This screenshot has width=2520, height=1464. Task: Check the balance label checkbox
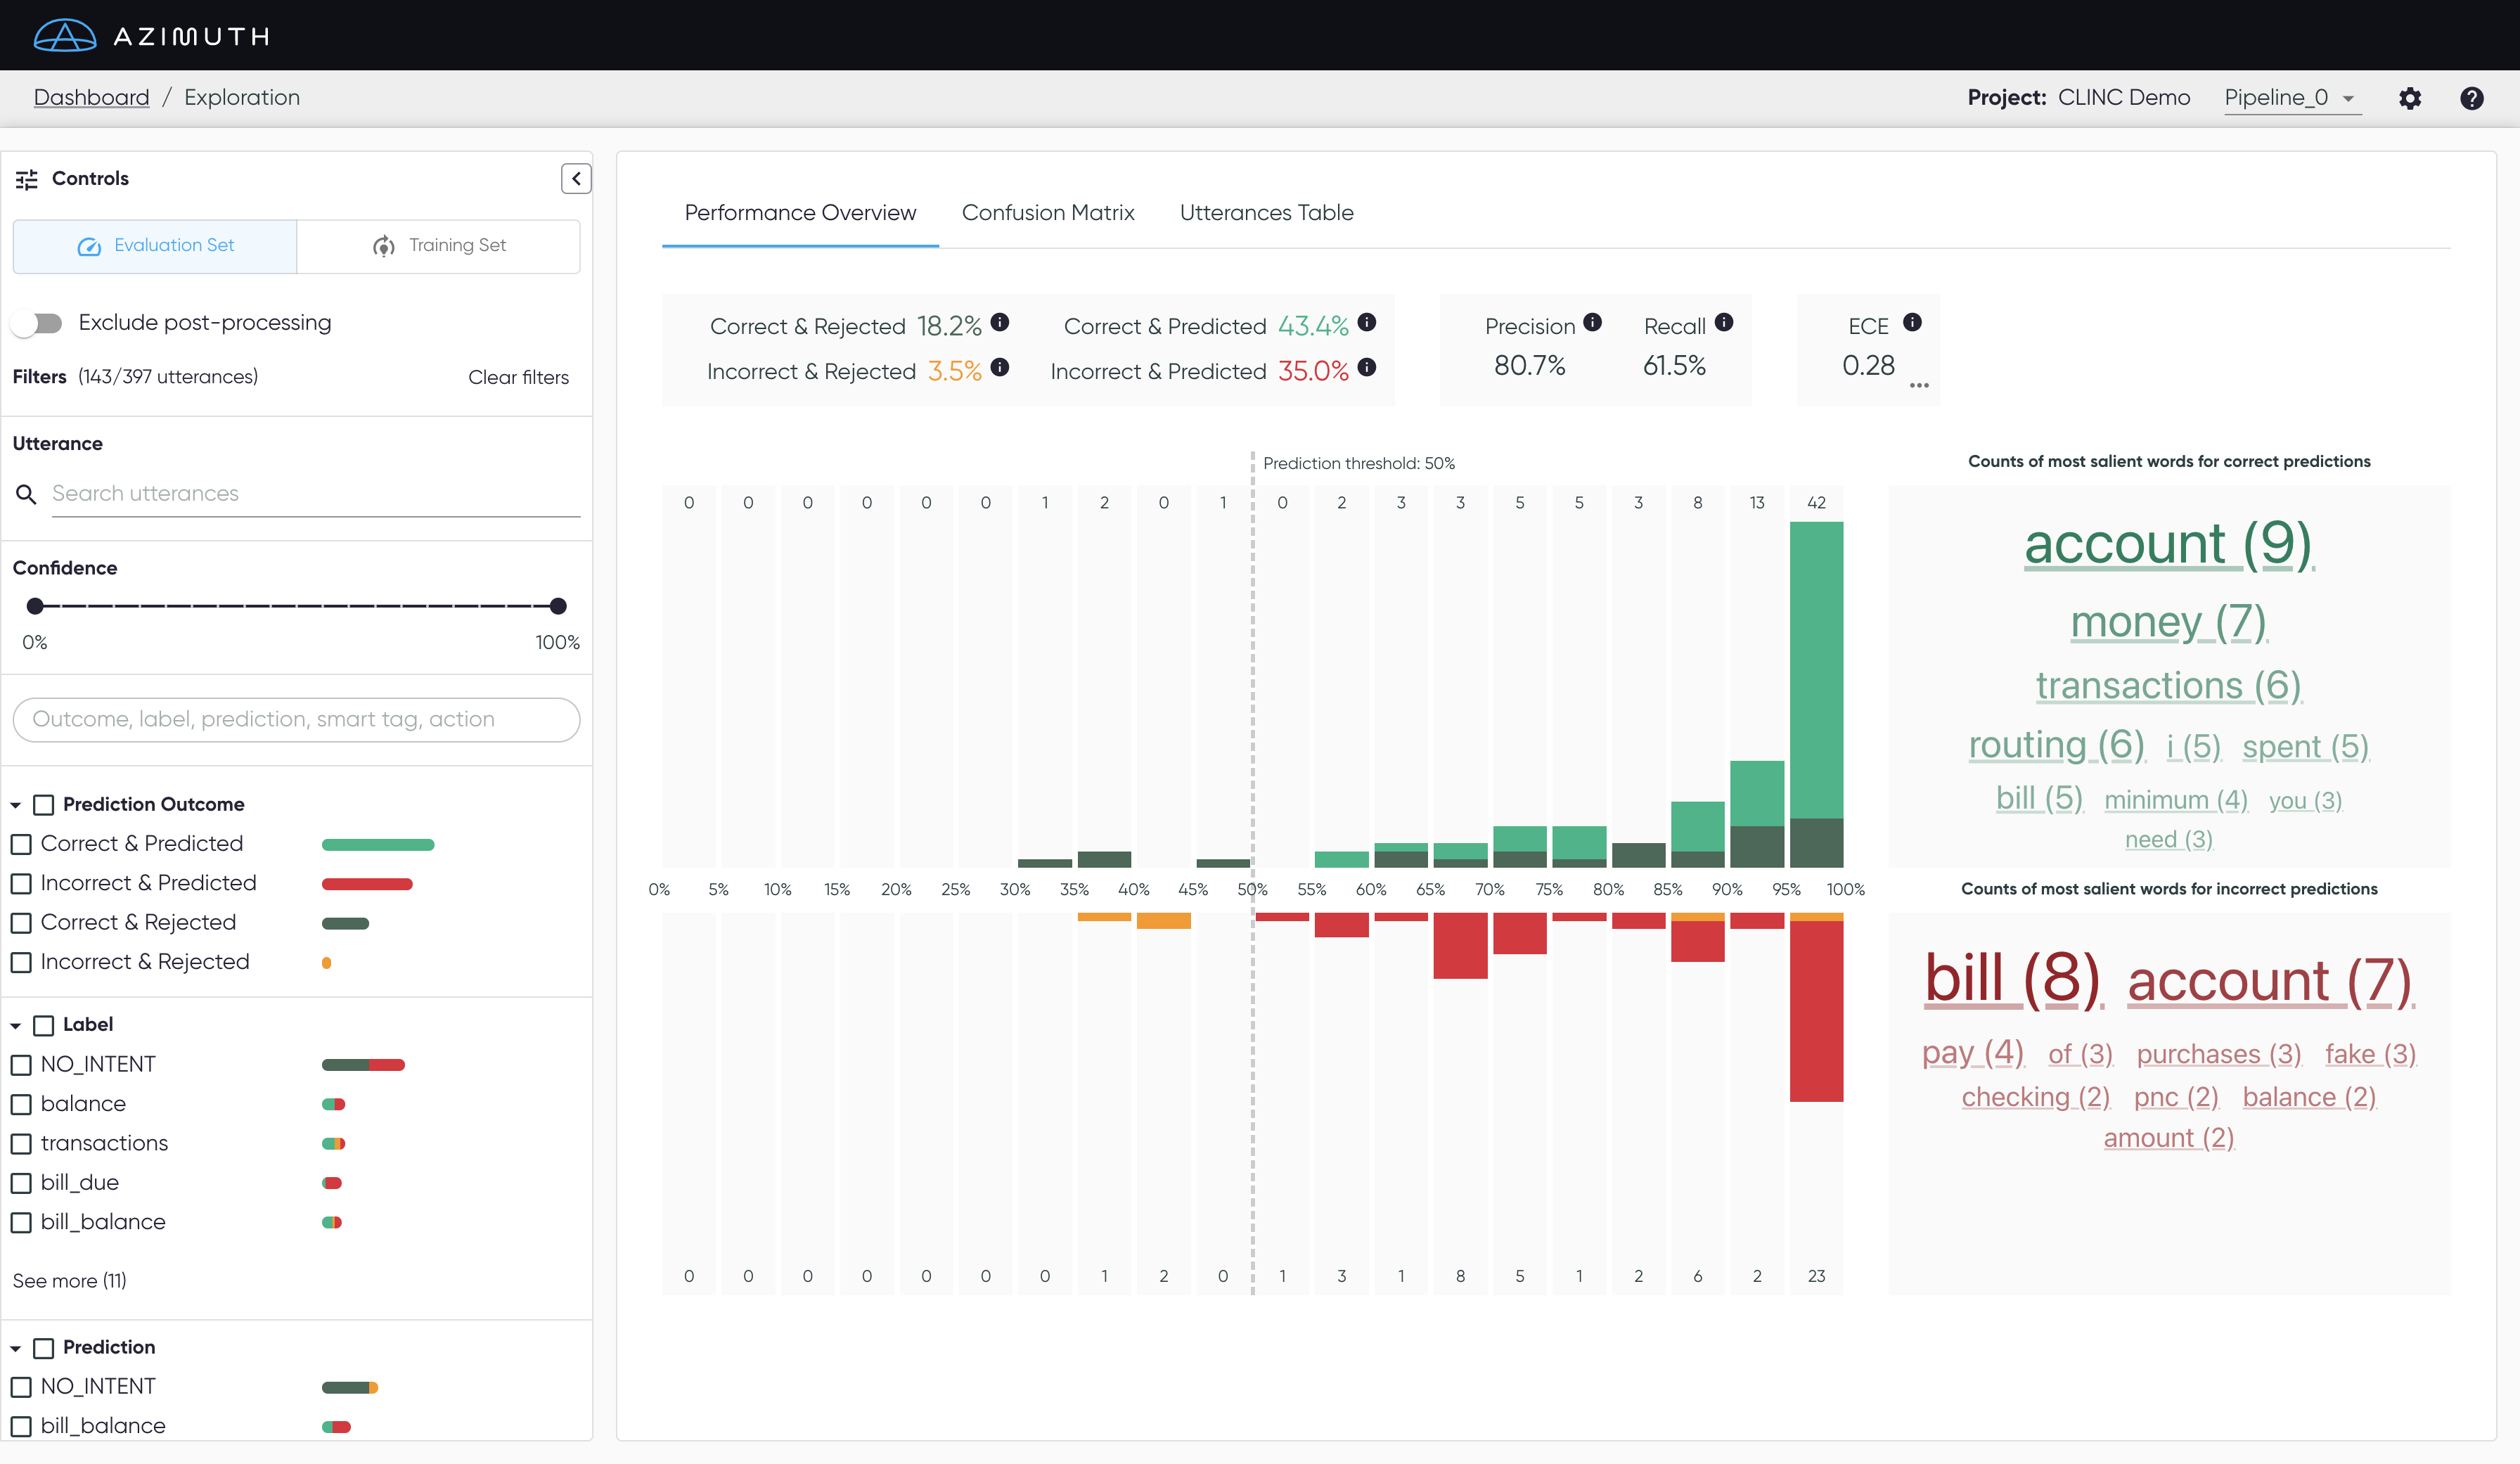(21, 1105)
